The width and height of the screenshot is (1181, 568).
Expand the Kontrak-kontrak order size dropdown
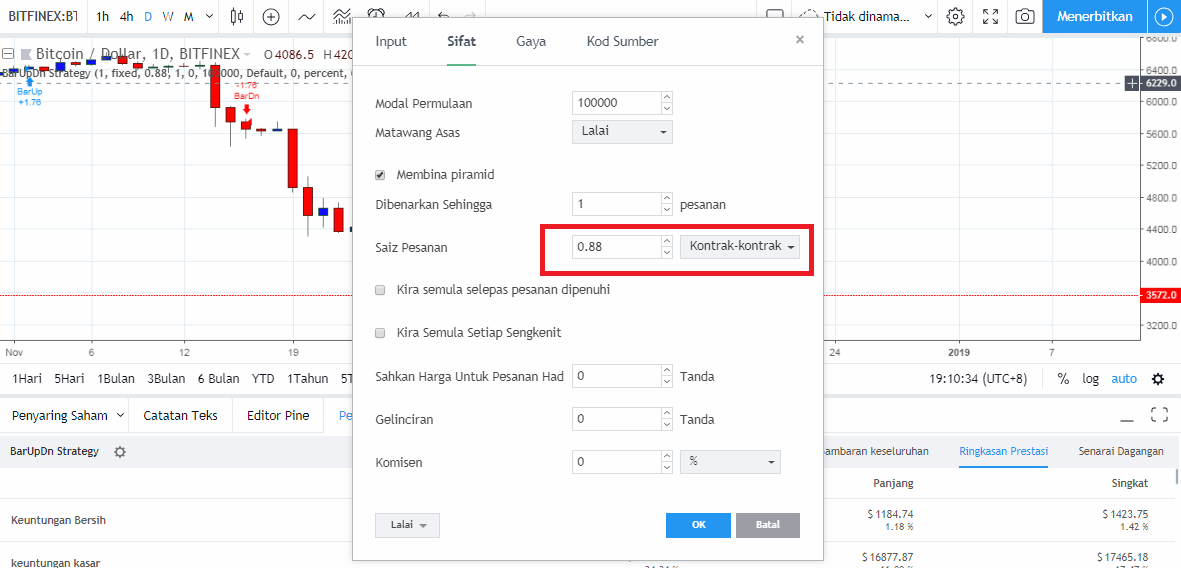[740, 246]
